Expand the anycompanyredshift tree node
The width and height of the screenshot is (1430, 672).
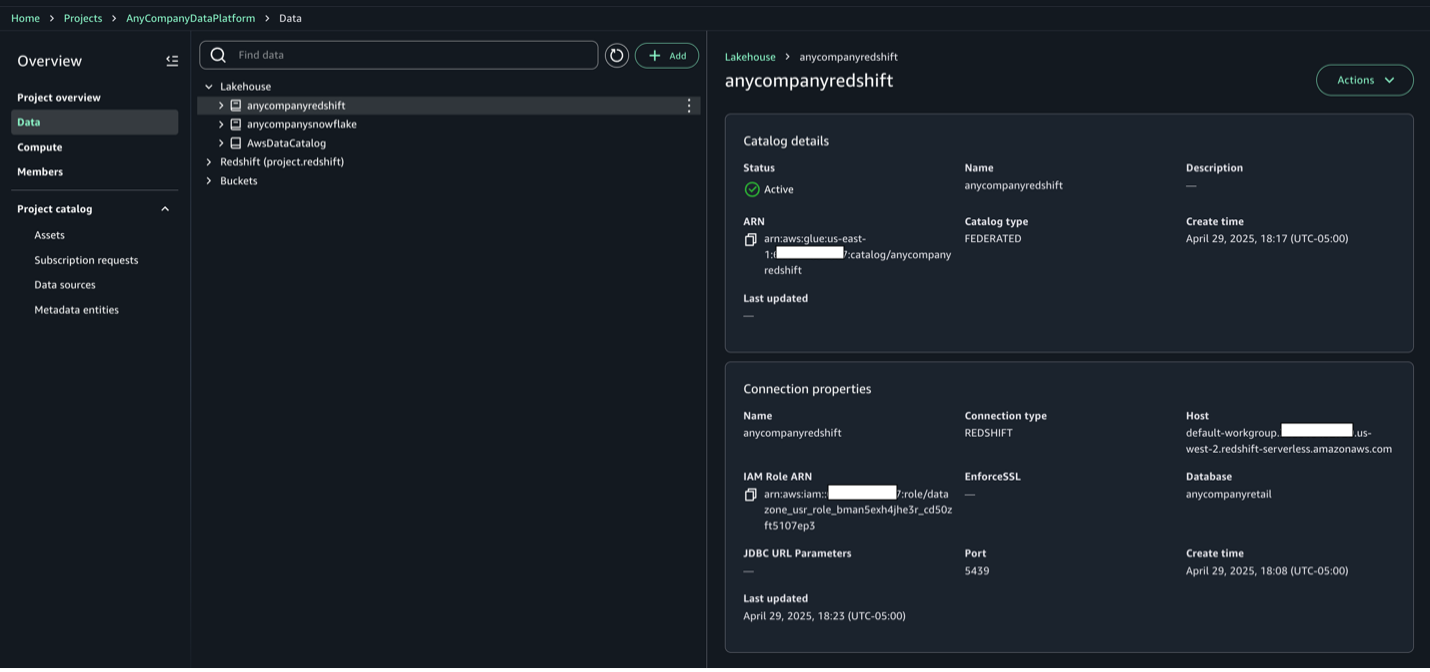(221, 105)
